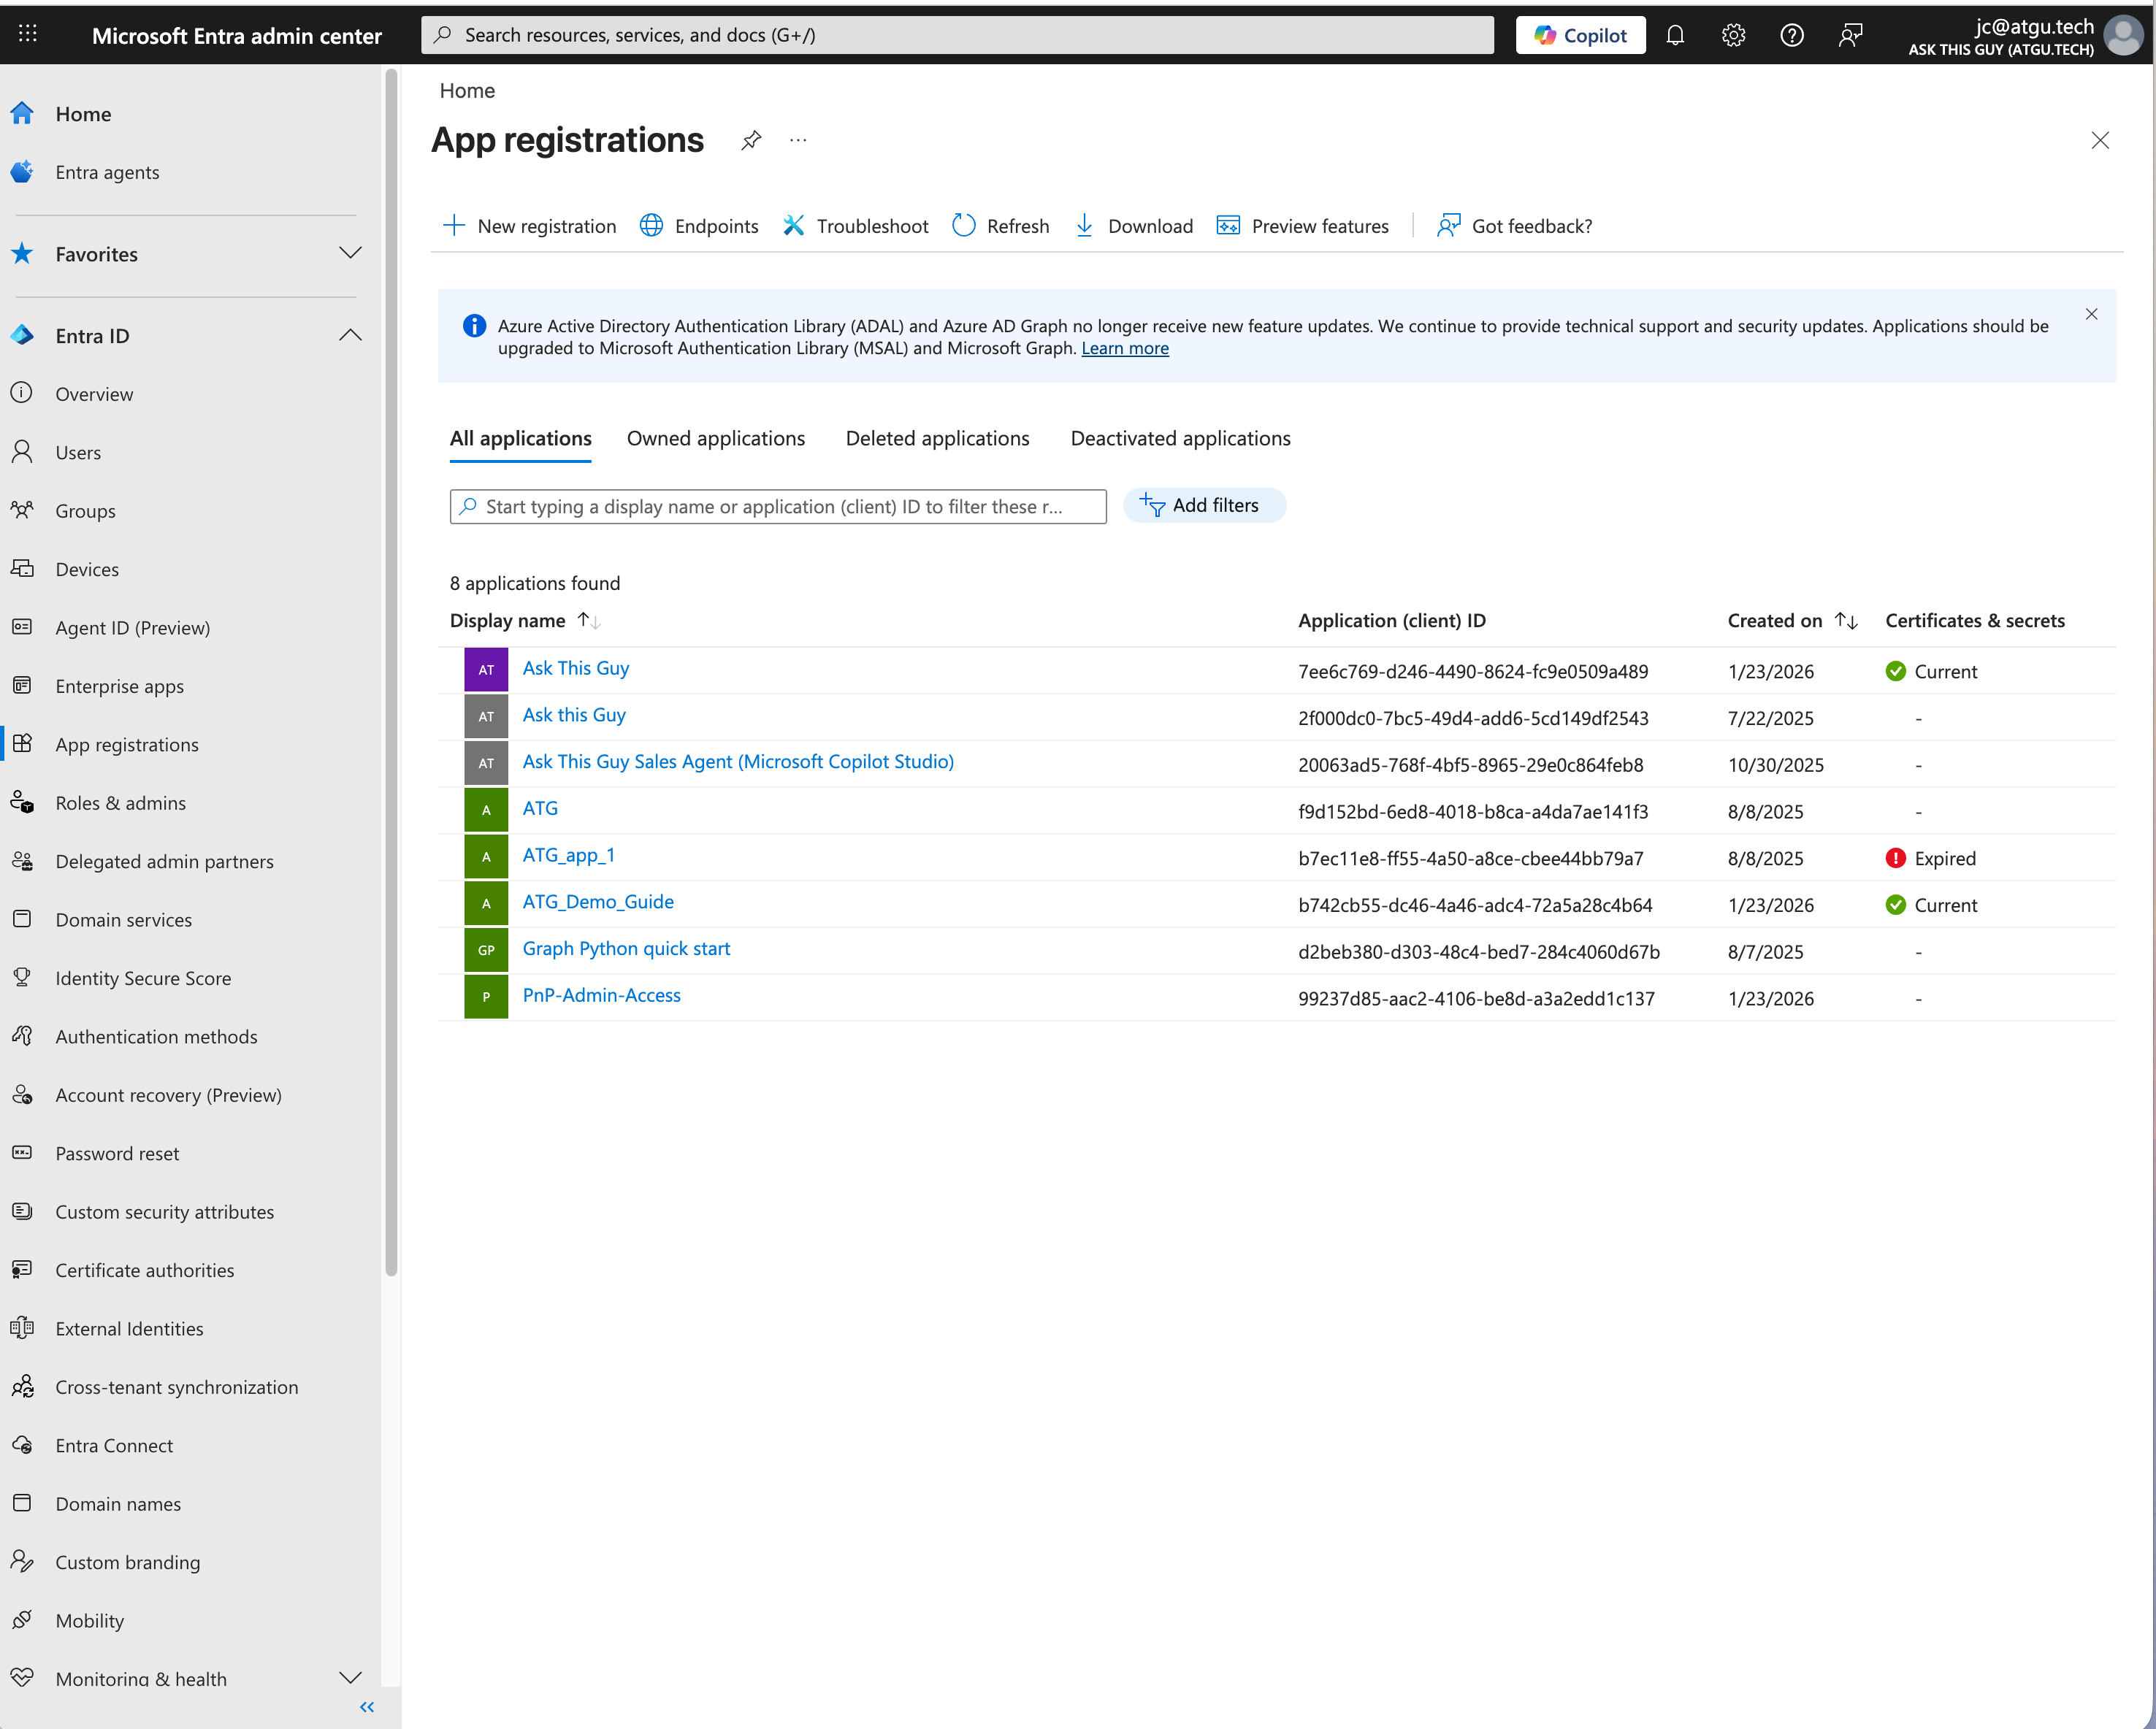Open the ellipsis menu beside the pin
Screen dimensions: 2156x1729
[797, 140]
